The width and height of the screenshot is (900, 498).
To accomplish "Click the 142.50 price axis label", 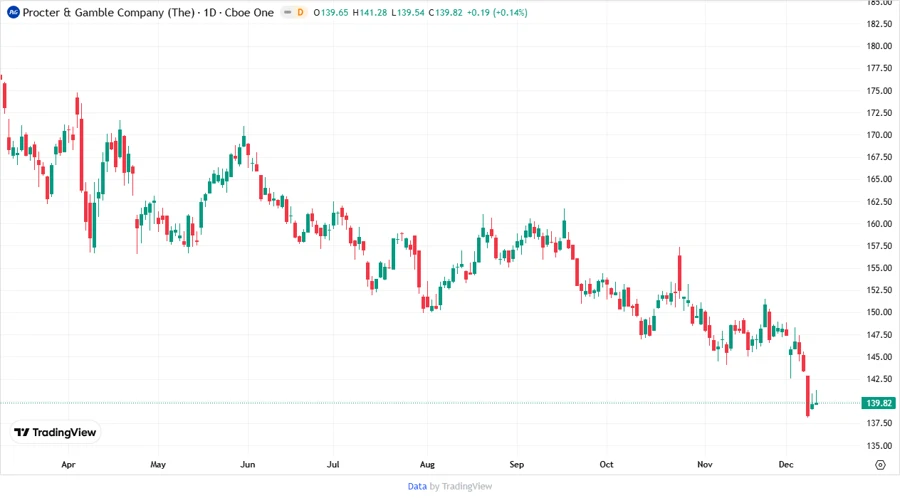I will point(879,379).
